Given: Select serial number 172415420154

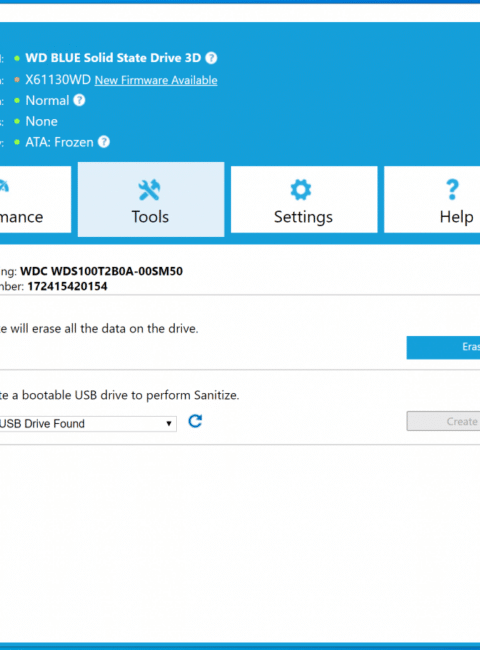Looking at the screenshot, I should [x=68, y=286].
